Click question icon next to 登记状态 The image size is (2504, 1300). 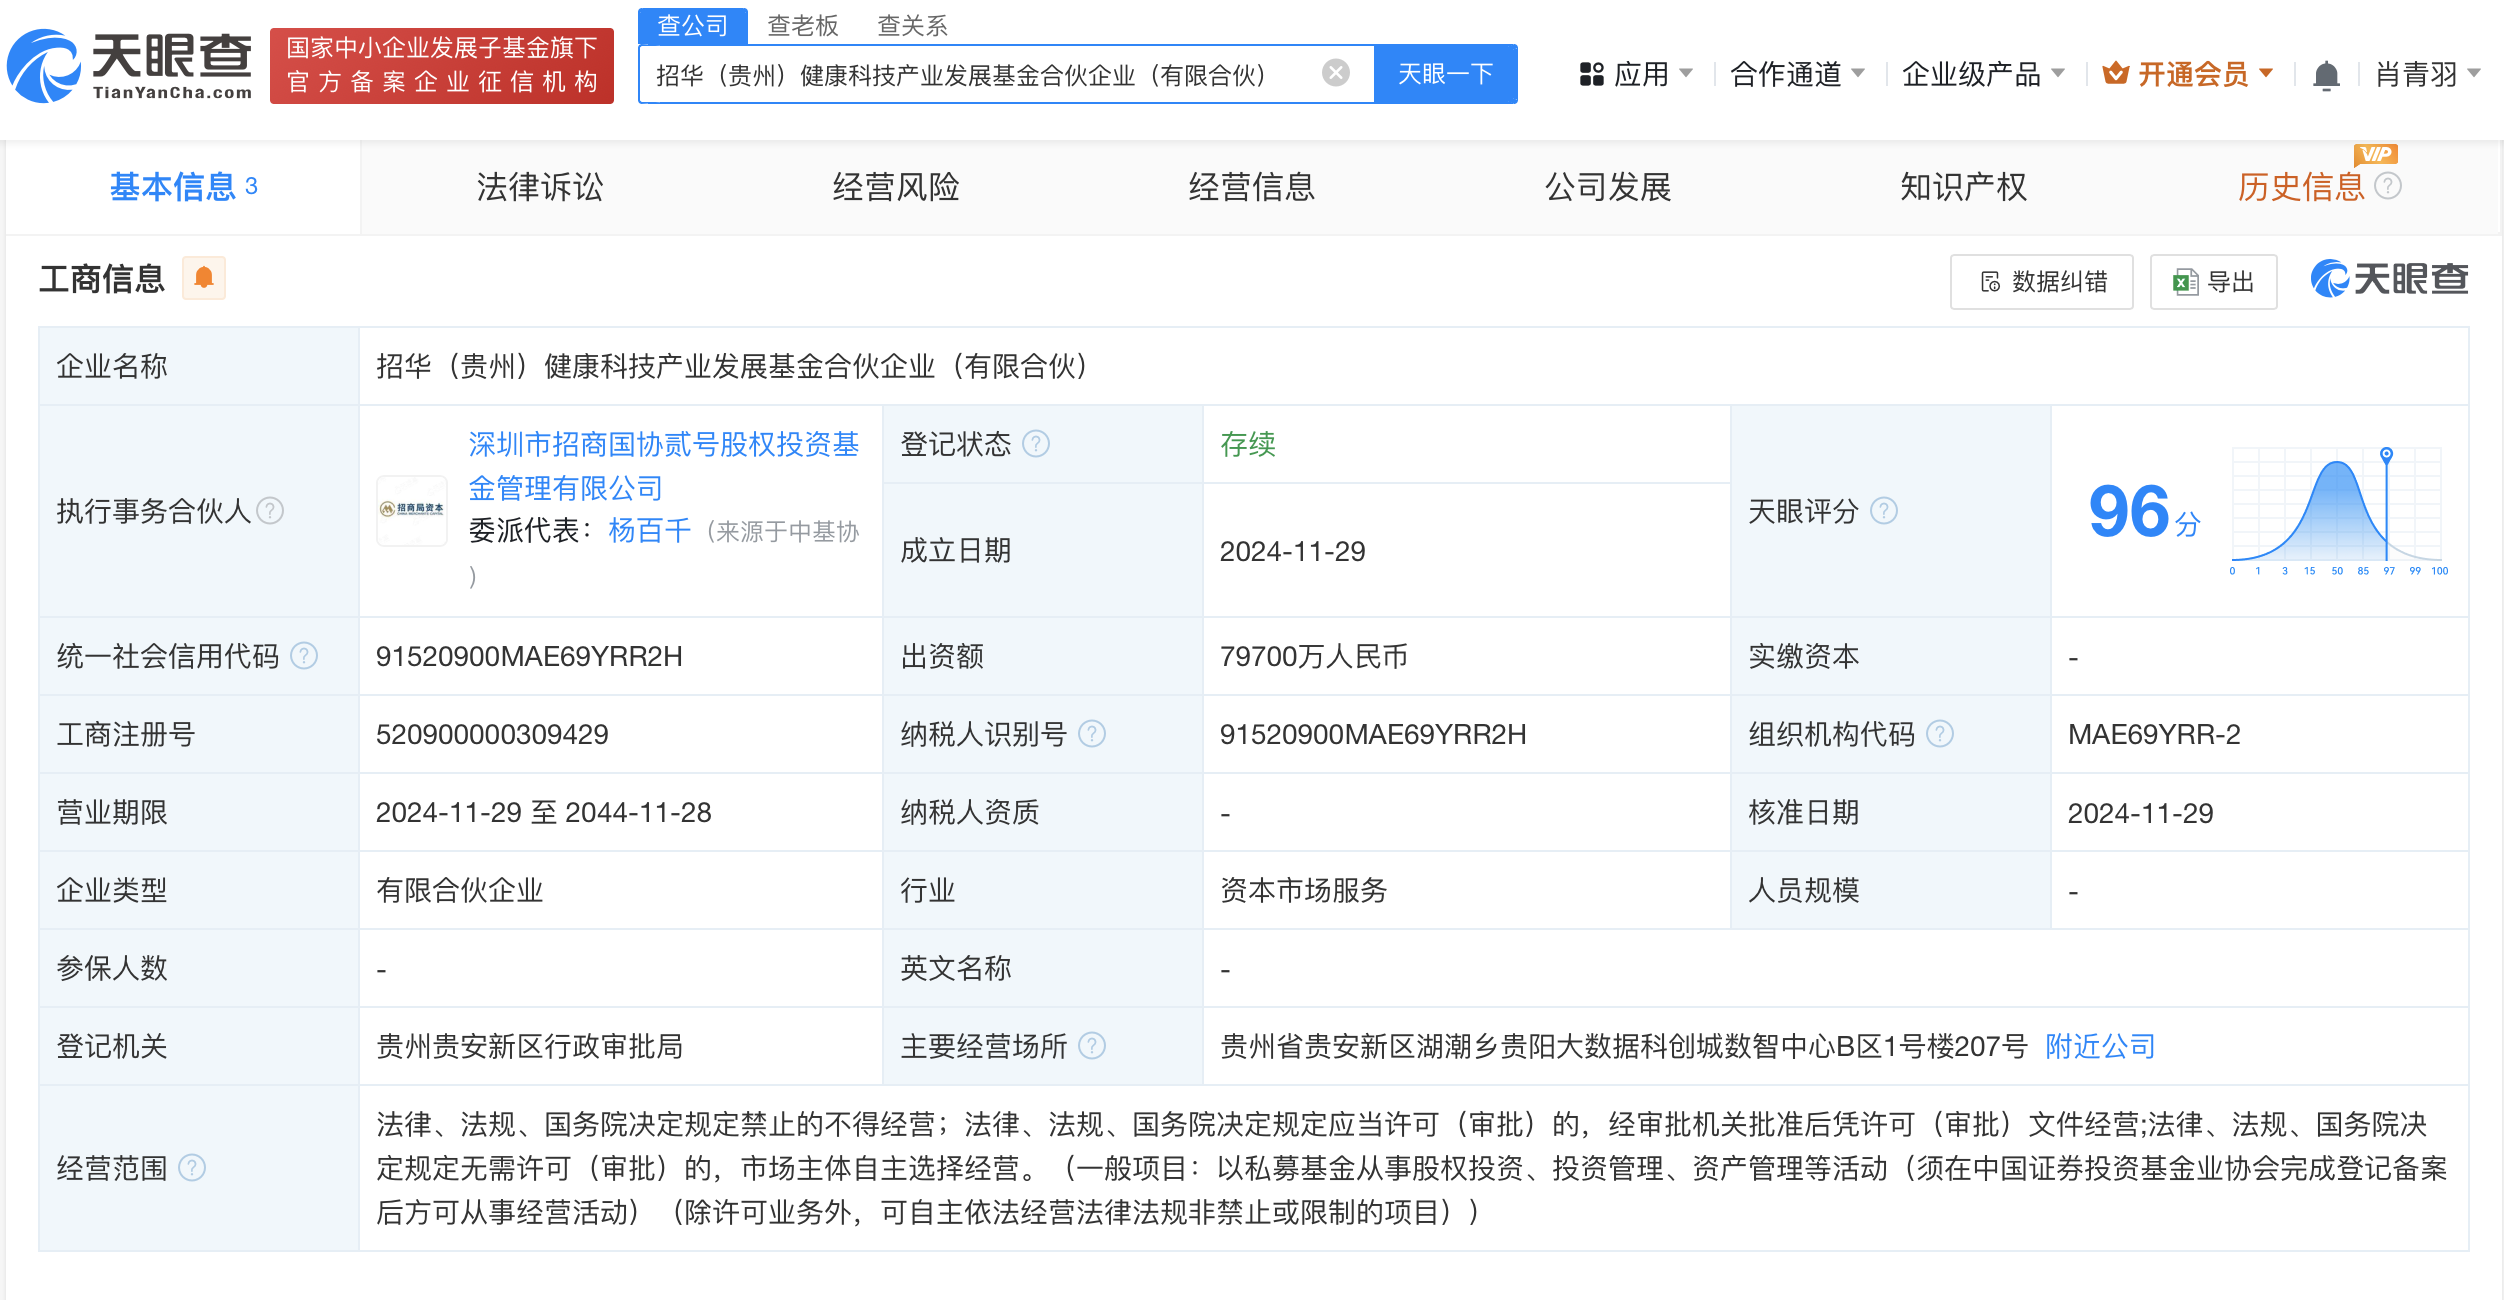click(x=1037, y=443)
